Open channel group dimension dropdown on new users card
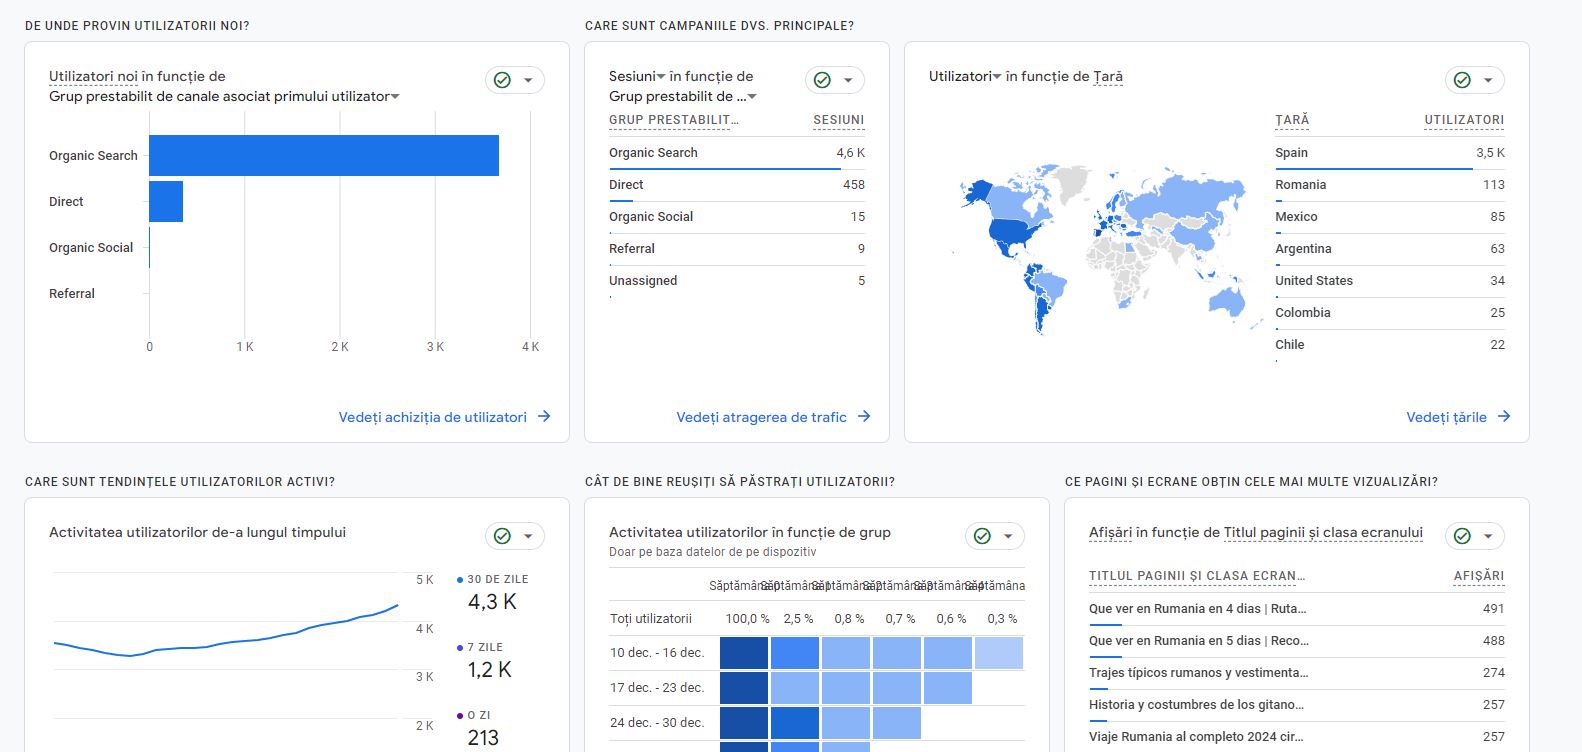 pyautogui.click(x=224, y=96)
